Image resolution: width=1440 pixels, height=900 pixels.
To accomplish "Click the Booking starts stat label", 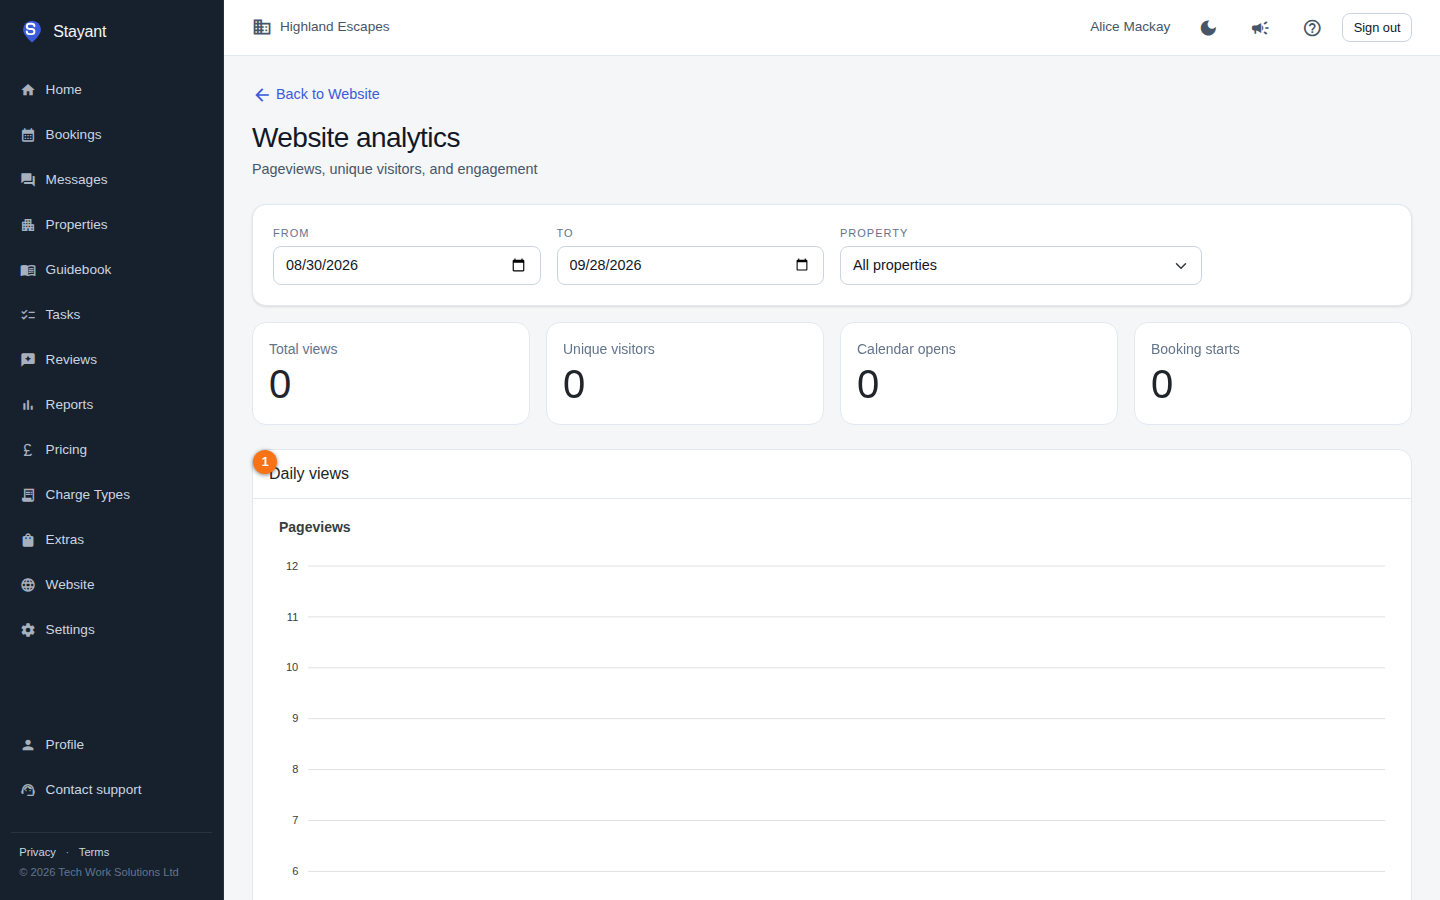I will click(x=1195, y=349).
